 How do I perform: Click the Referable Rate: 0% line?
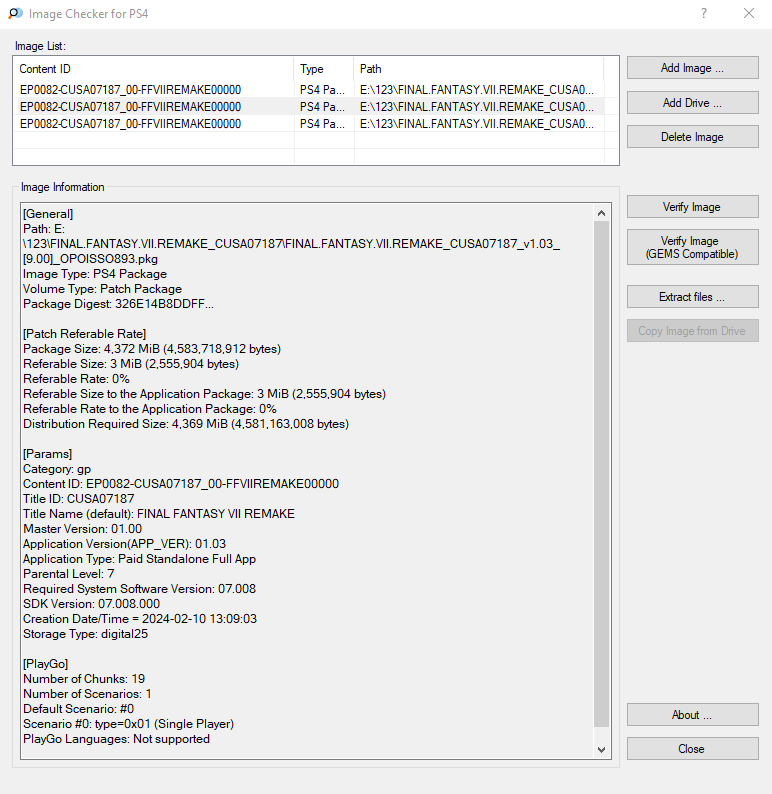click(76, 379)
